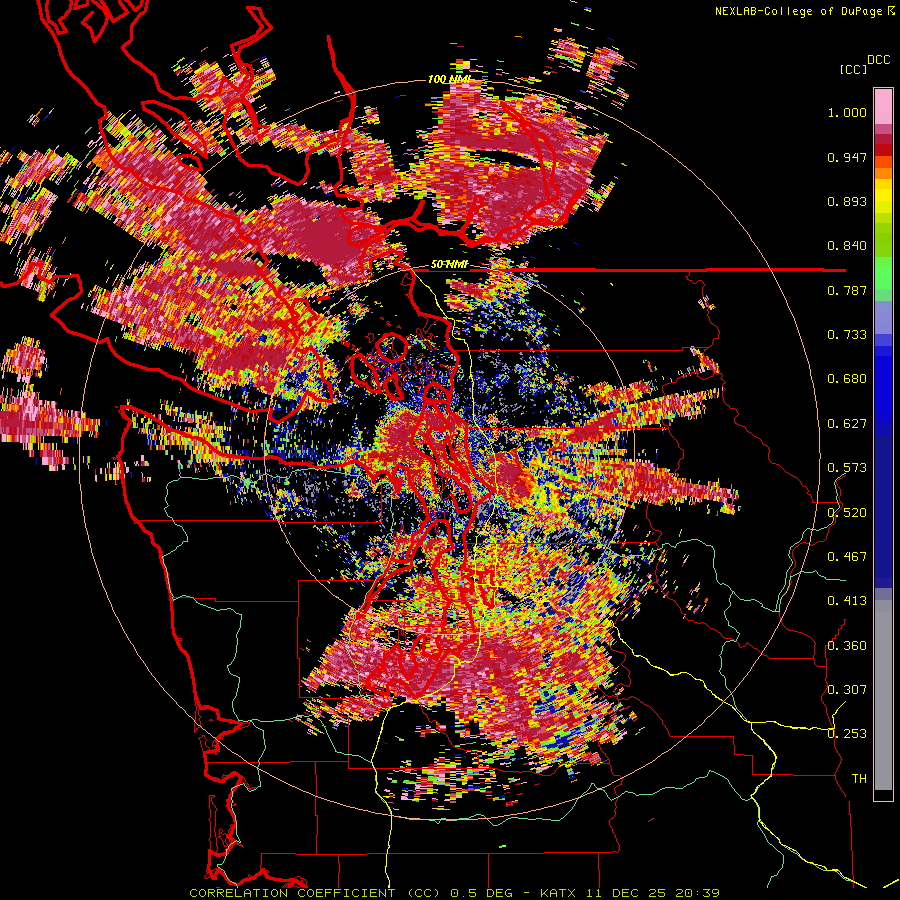This screenshot has height=900, width=900.
Task: Click the 50 NMI range ring label
Action: 449,265
